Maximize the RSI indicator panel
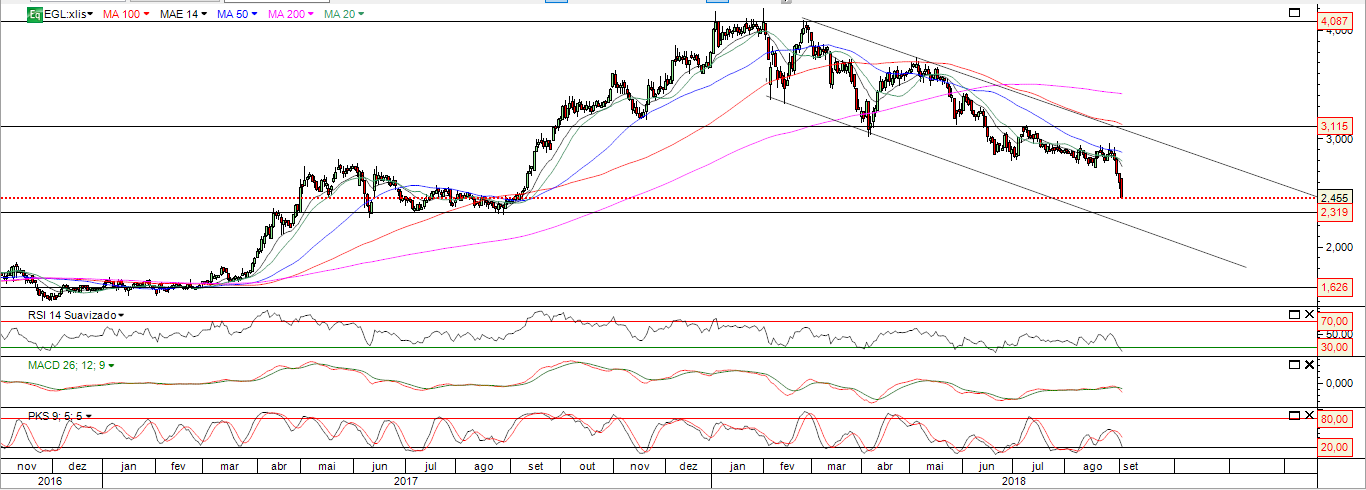1366x490 pixels. [1293, 315]
